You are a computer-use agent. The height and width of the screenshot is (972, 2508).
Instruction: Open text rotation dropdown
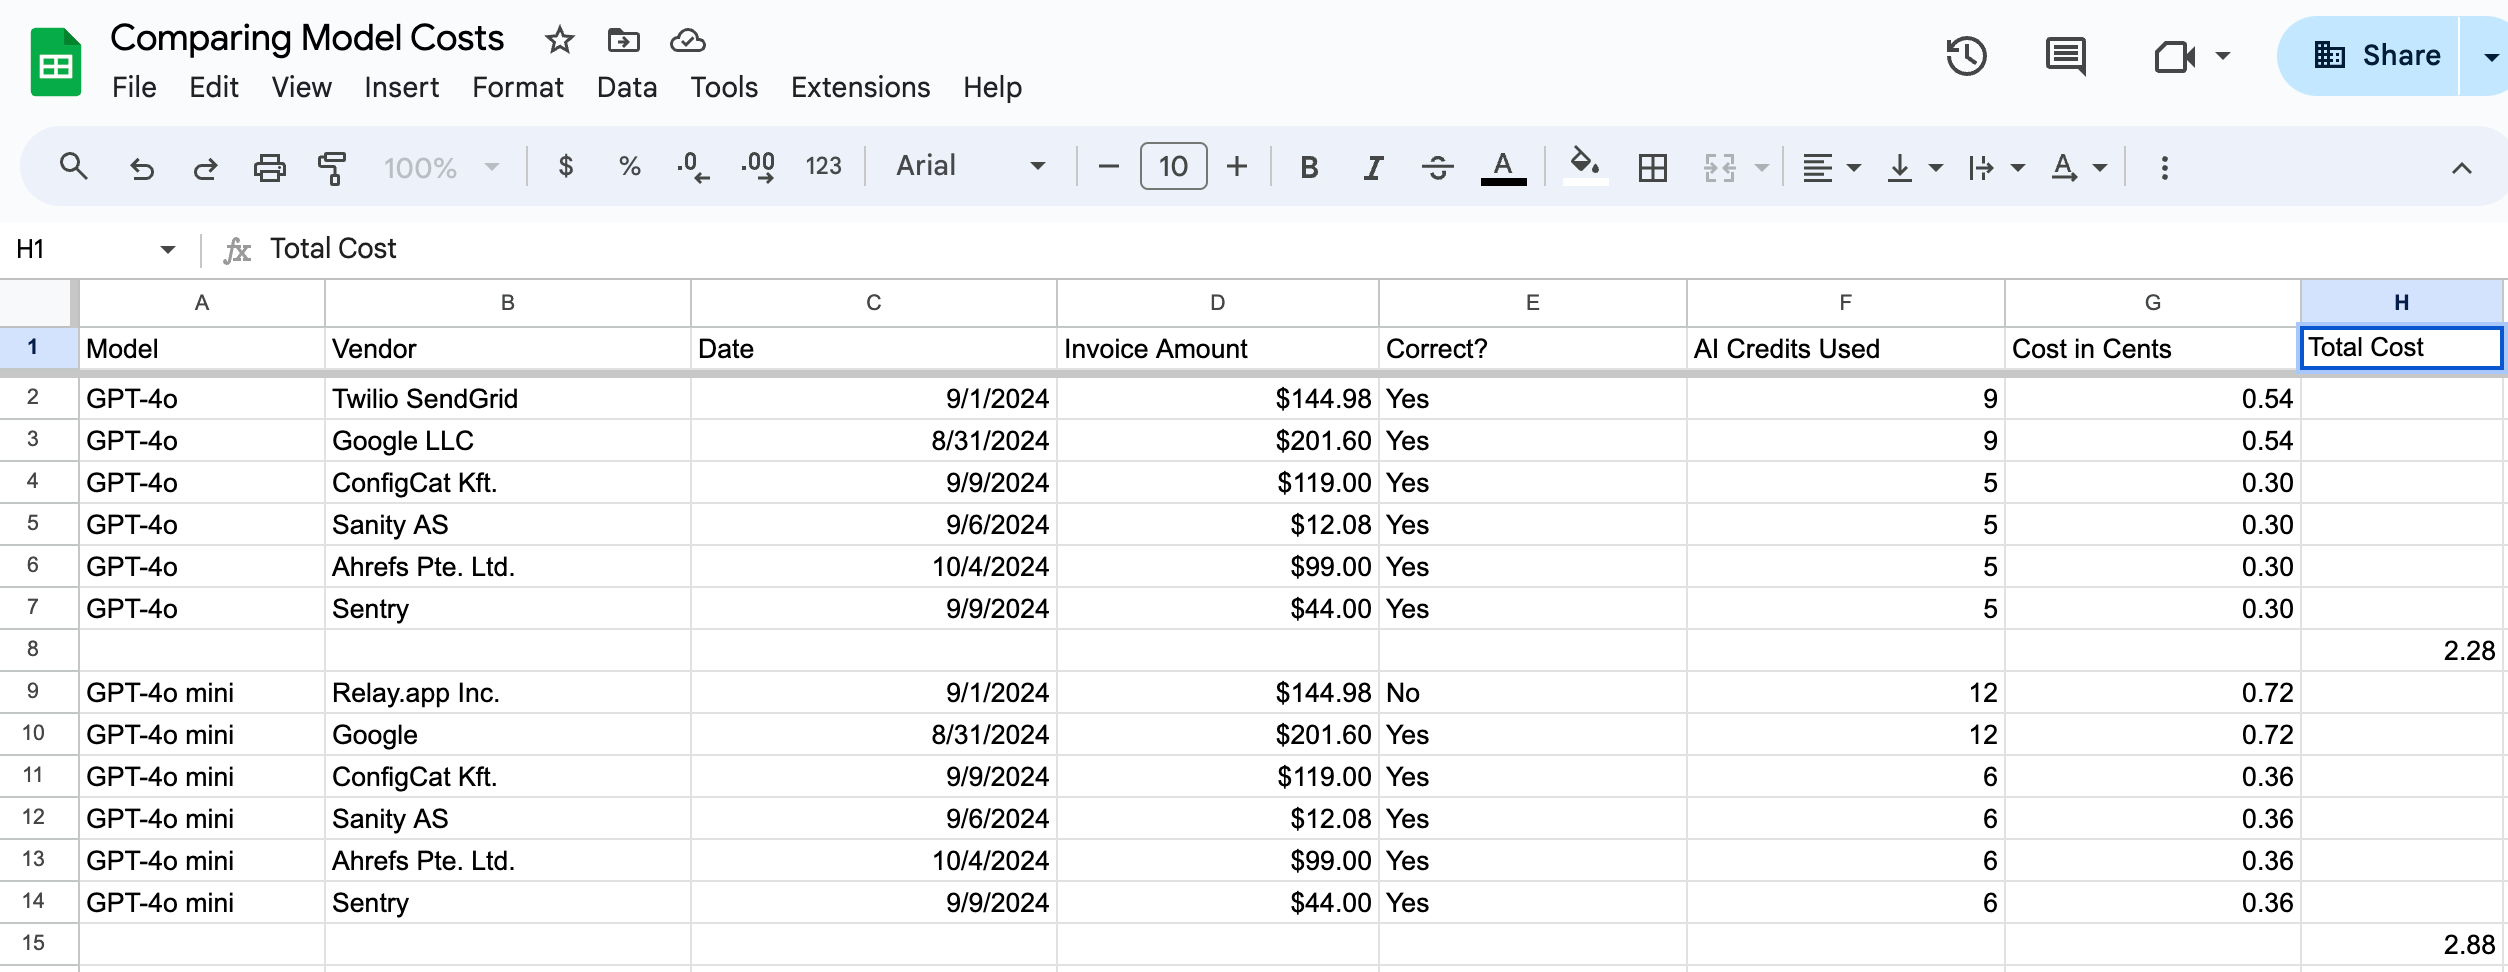click(2078, 167)
